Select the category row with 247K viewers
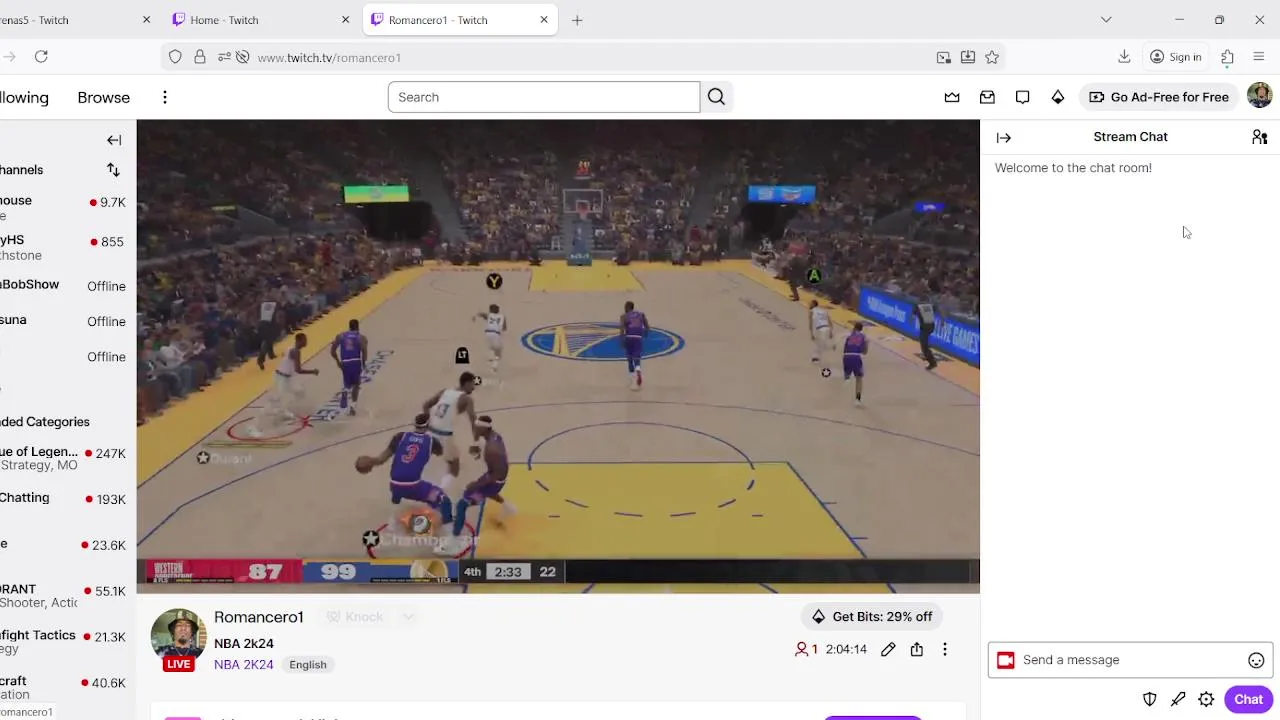 point(68,458)
